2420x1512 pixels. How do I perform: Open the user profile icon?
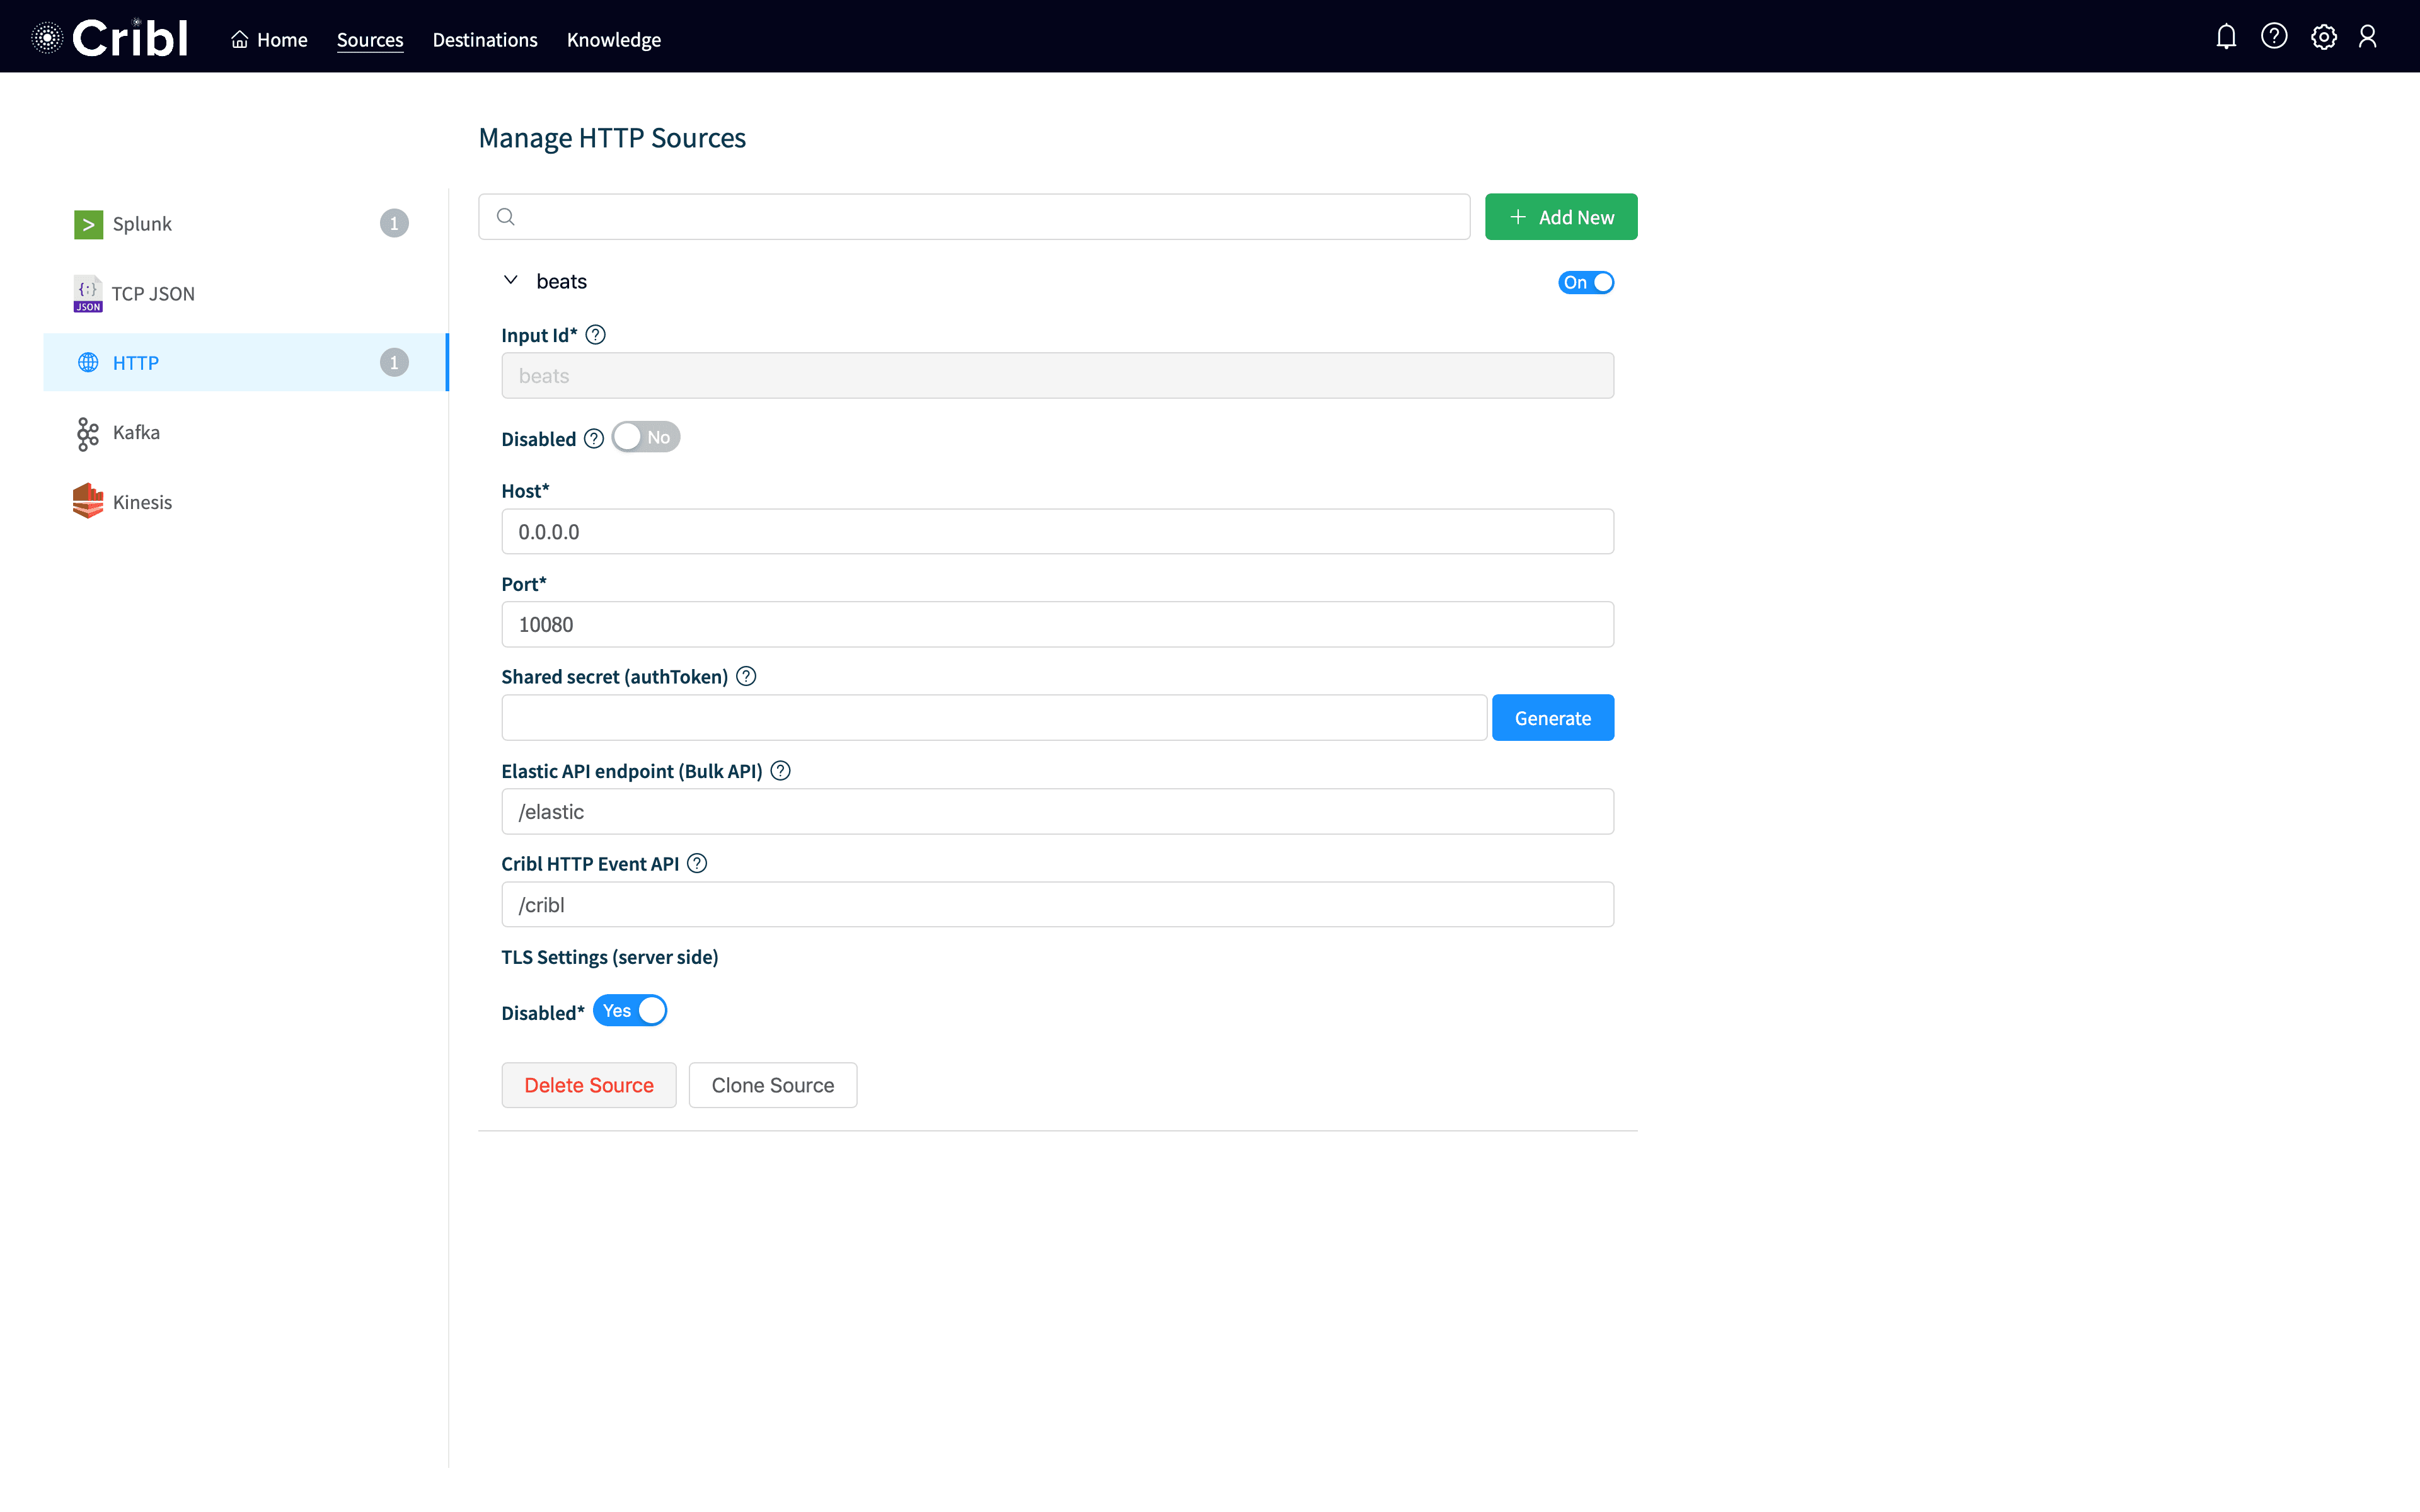[x=2367, y=37]
